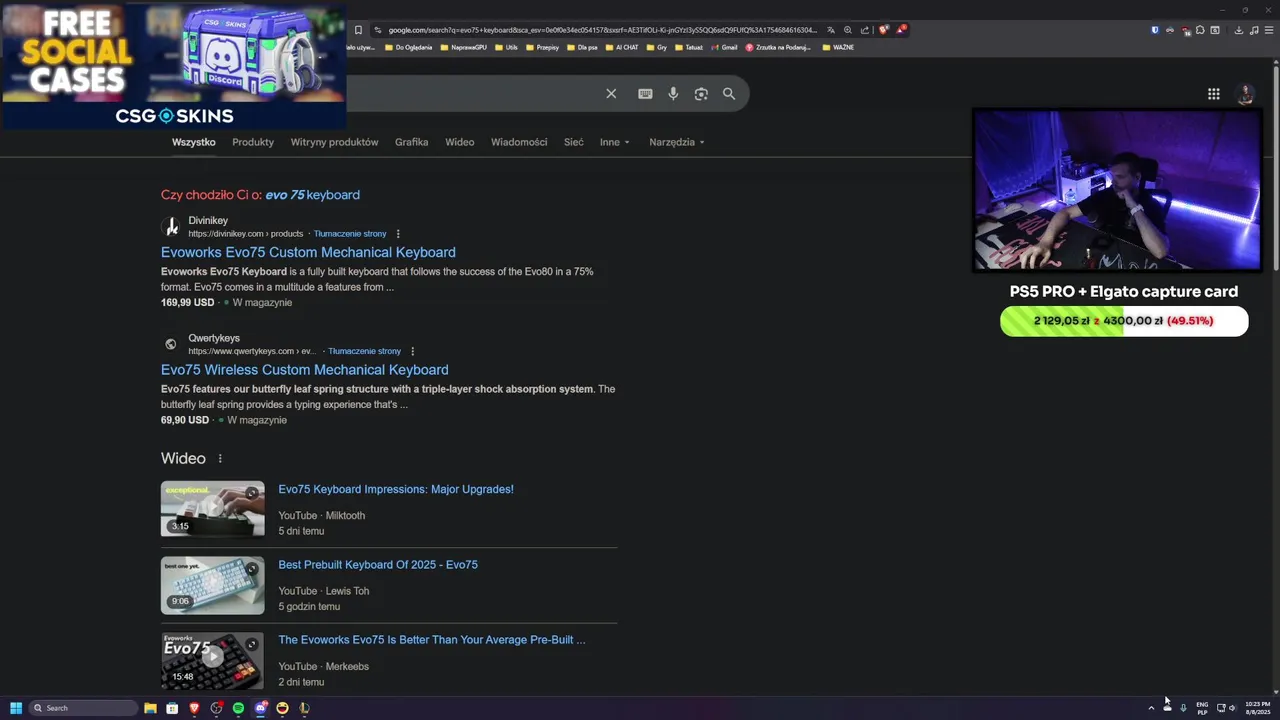1280x720 pixels.
Task: Click the suggested 'evo 75 keyboard' correction link
Action: (312, 195)
